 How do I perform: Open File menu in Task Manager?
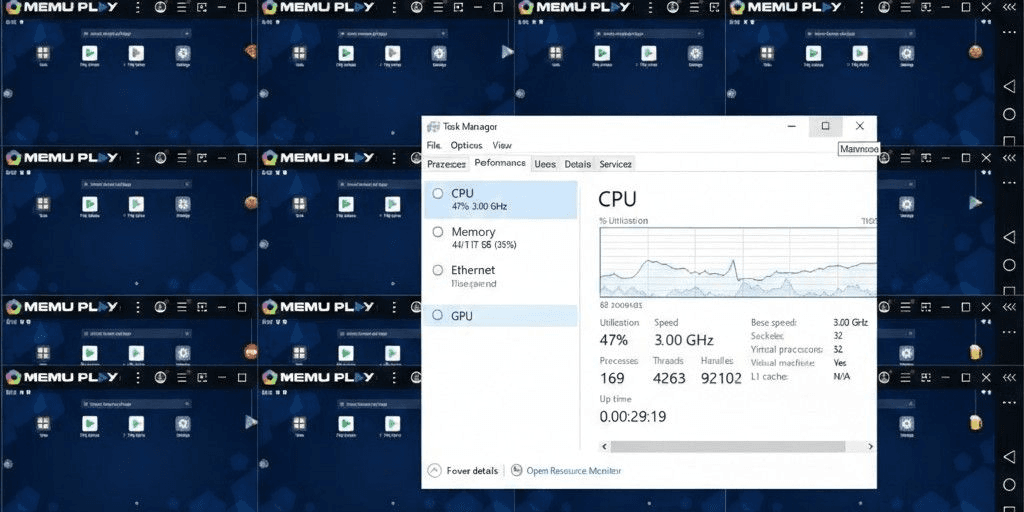coord(434,145)
